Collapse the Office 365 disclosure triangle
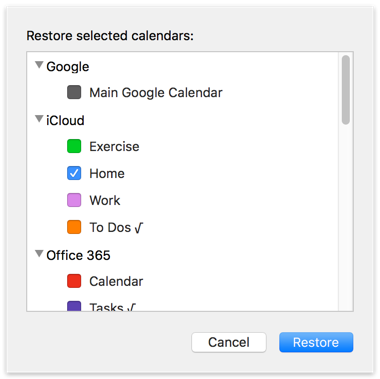Viewport: 380px width, 379px height. click(39, 254)
